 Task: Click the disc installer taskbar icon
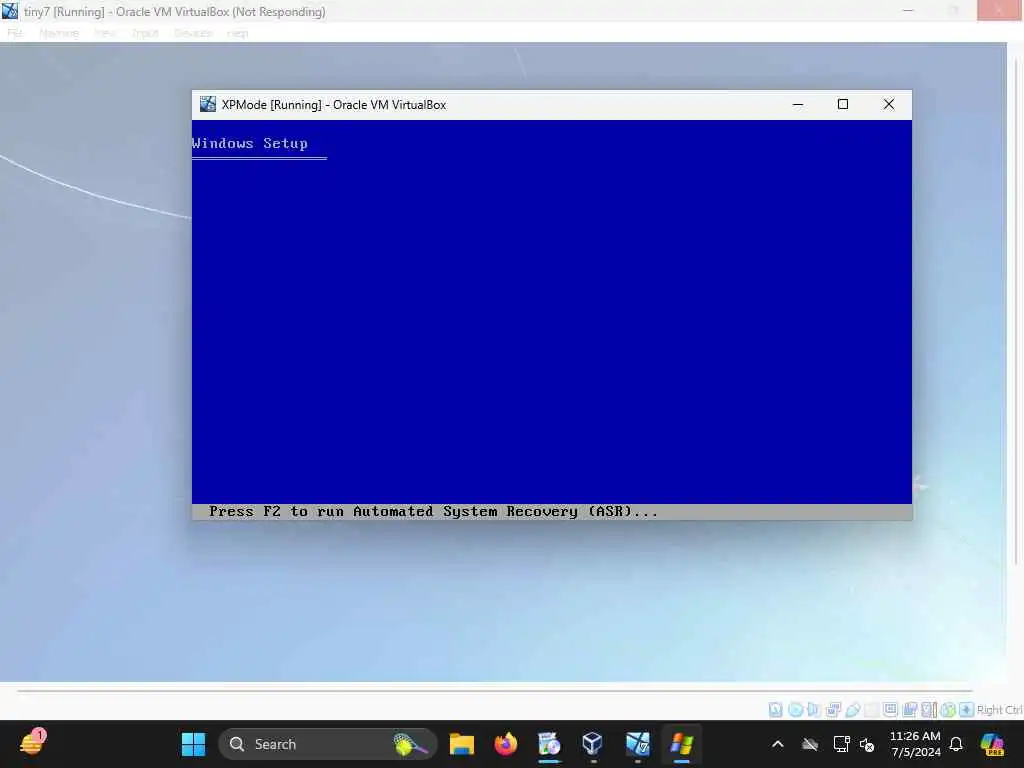click(x=549, y=744)
